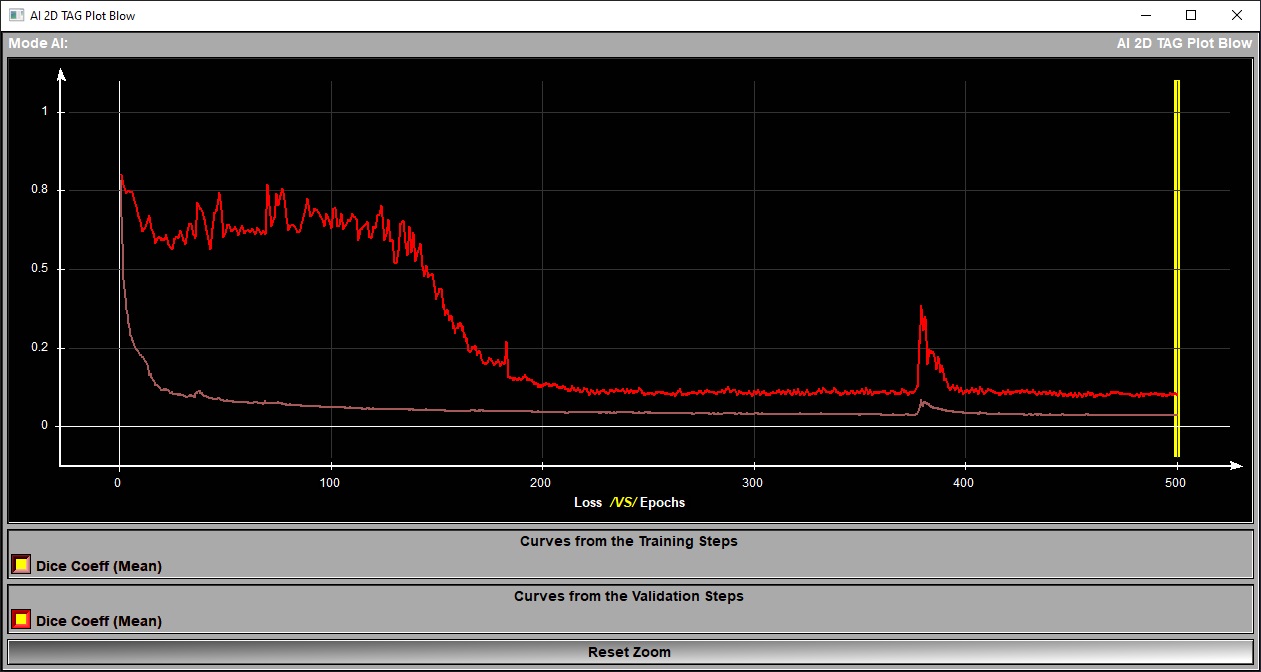
Task: Minimize the AI 2D TAG Plot Blow window
Action: click(1145, 16)
